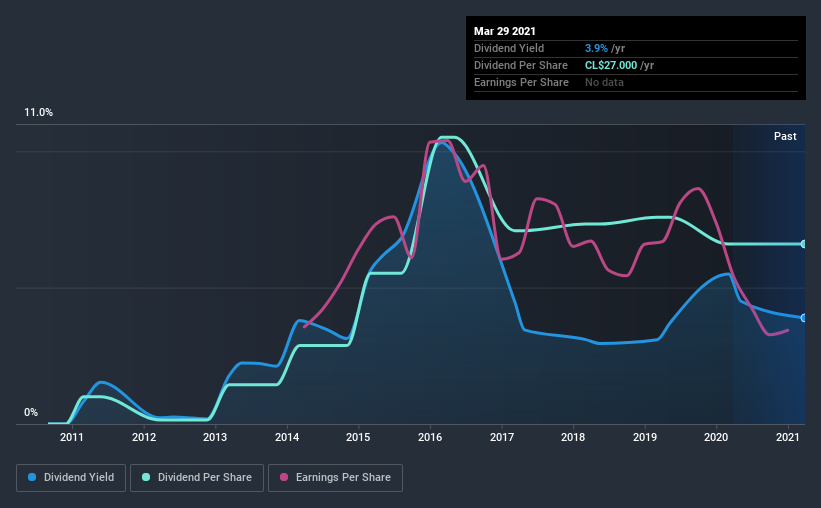Toggle the Dividend Per Share legend series
821x508 pixels.
pyautogui.click(x=197, y=478)
